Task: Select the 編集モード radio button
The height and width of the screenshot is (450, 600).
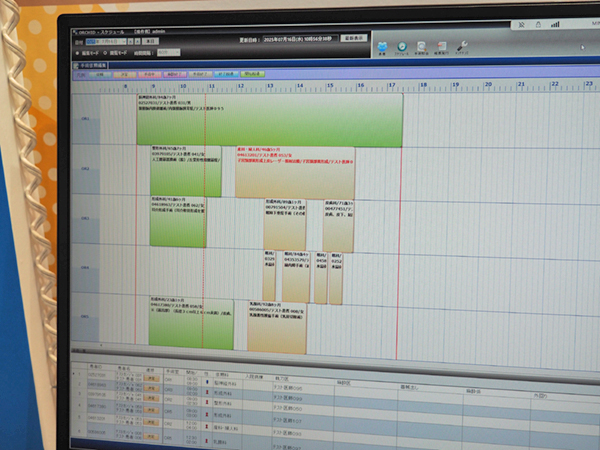Action: click(78, 53)
